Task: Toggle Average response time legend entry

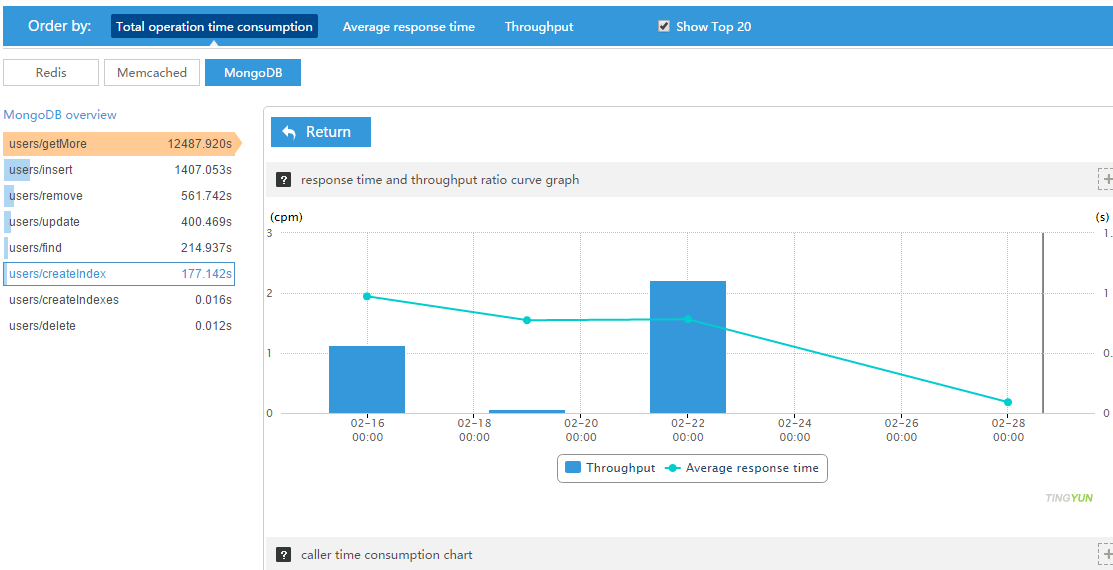Action: tap(742, 468)
